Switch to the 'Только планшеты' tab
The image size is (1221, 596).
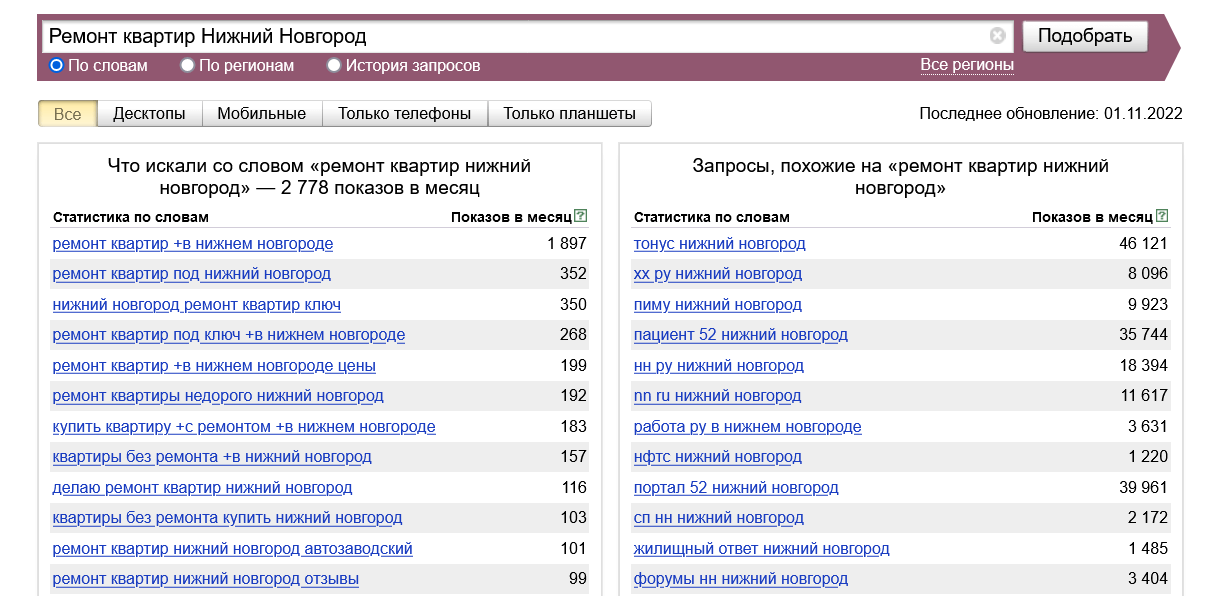point(569,114)
